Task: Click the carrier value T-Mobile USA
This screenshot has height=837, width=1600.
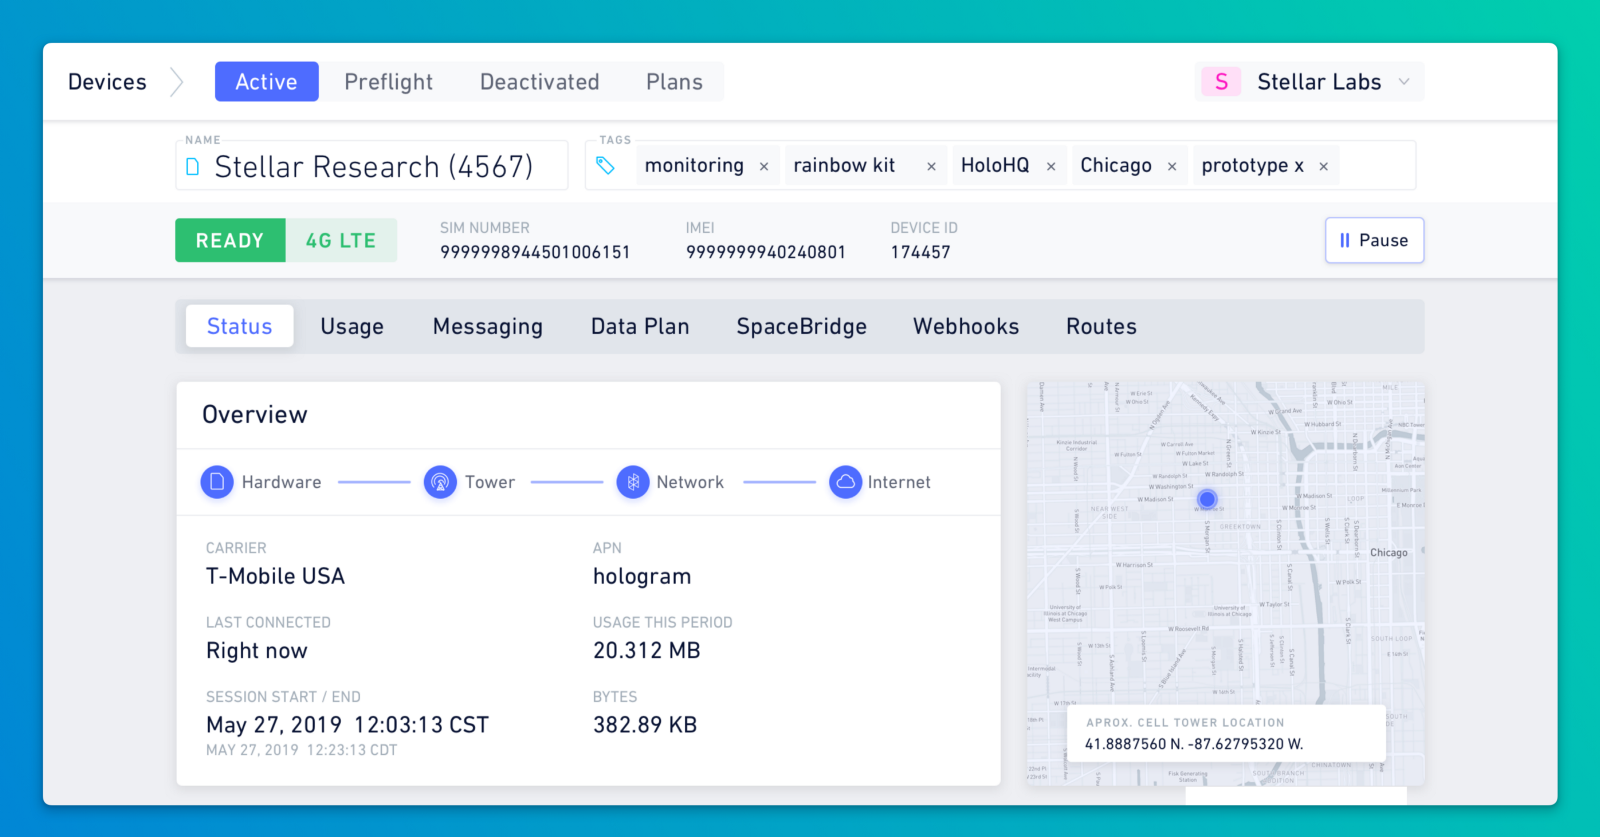Action: (x=275, y=576)
